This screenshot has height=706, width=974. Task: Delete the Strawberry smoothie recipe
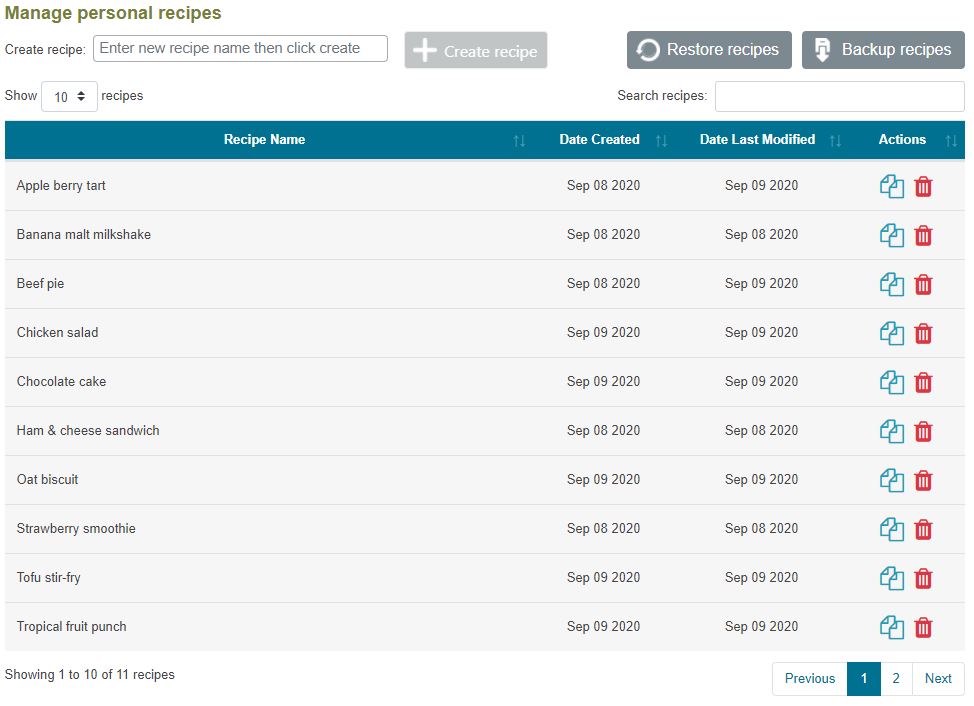[x=923, y=530]
